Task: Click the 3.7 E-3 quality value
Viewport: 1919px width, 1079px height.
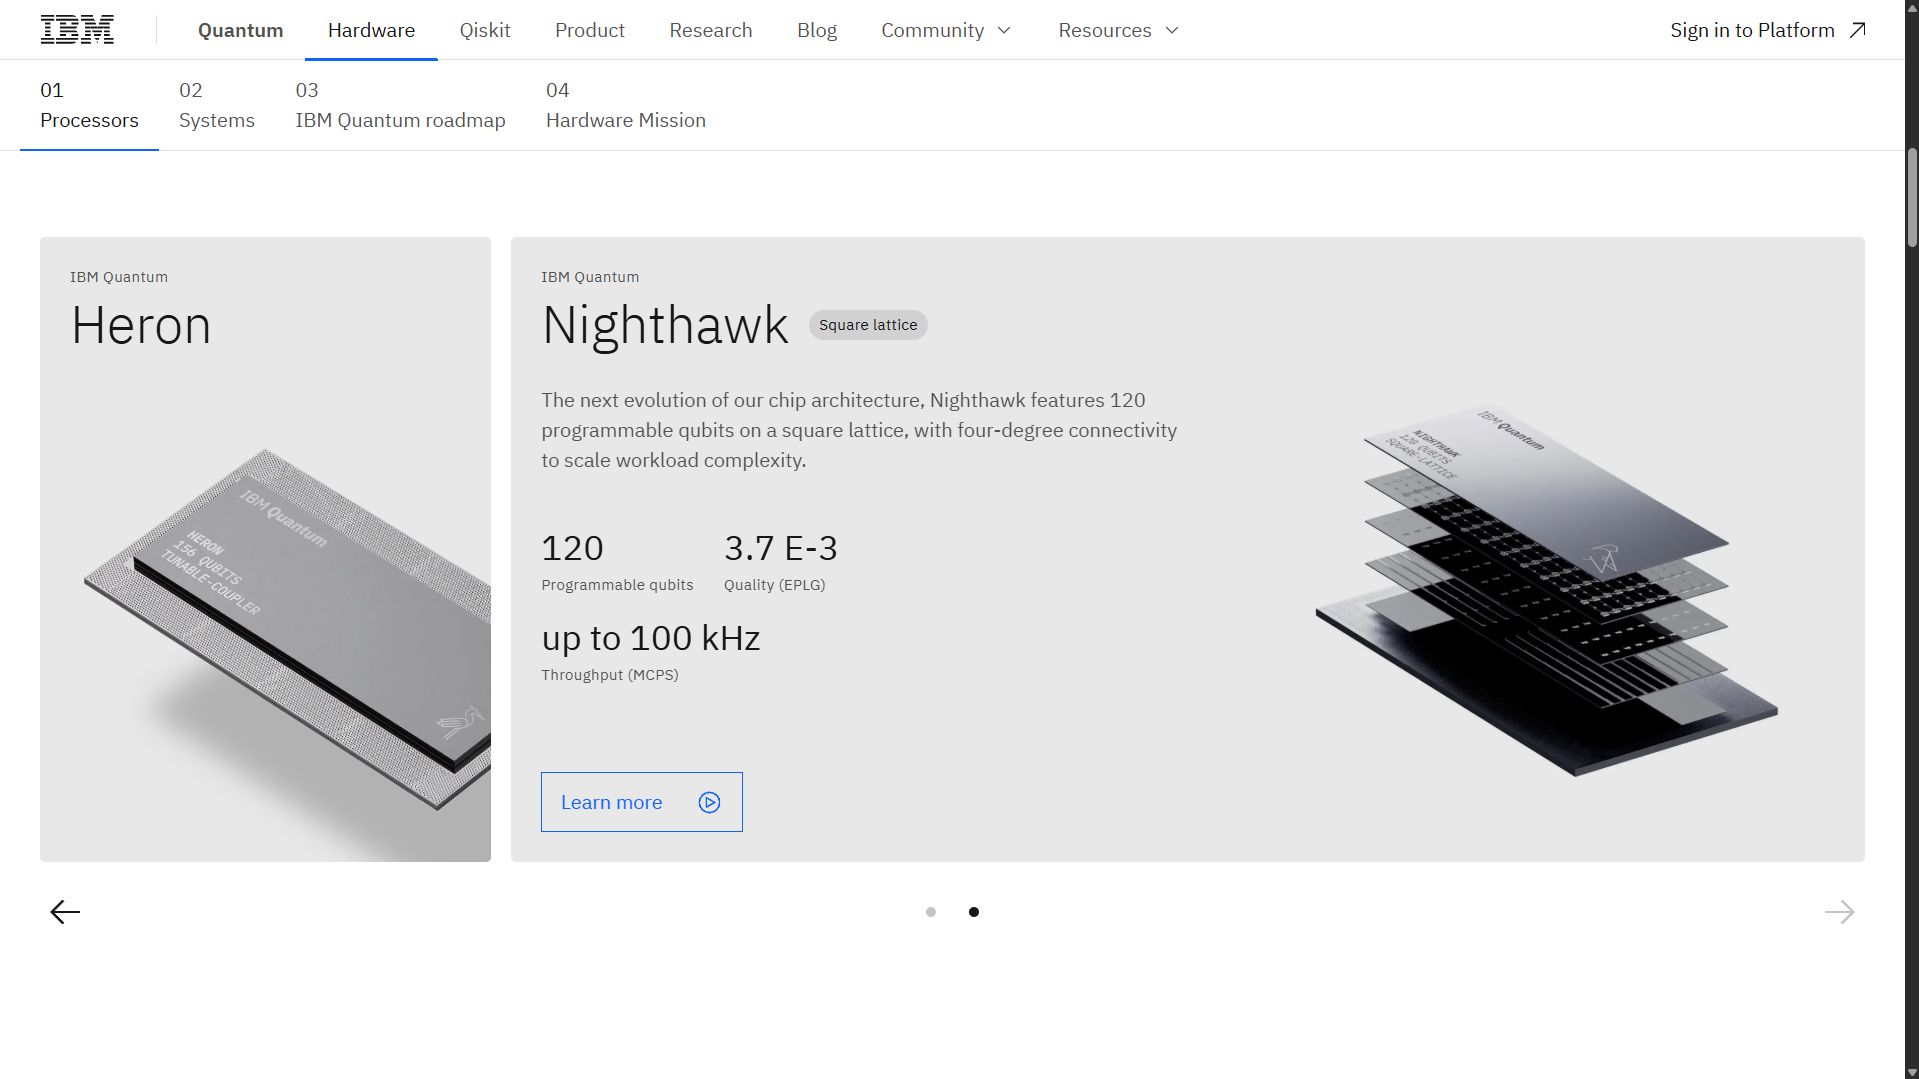Action: coord(781,548)
